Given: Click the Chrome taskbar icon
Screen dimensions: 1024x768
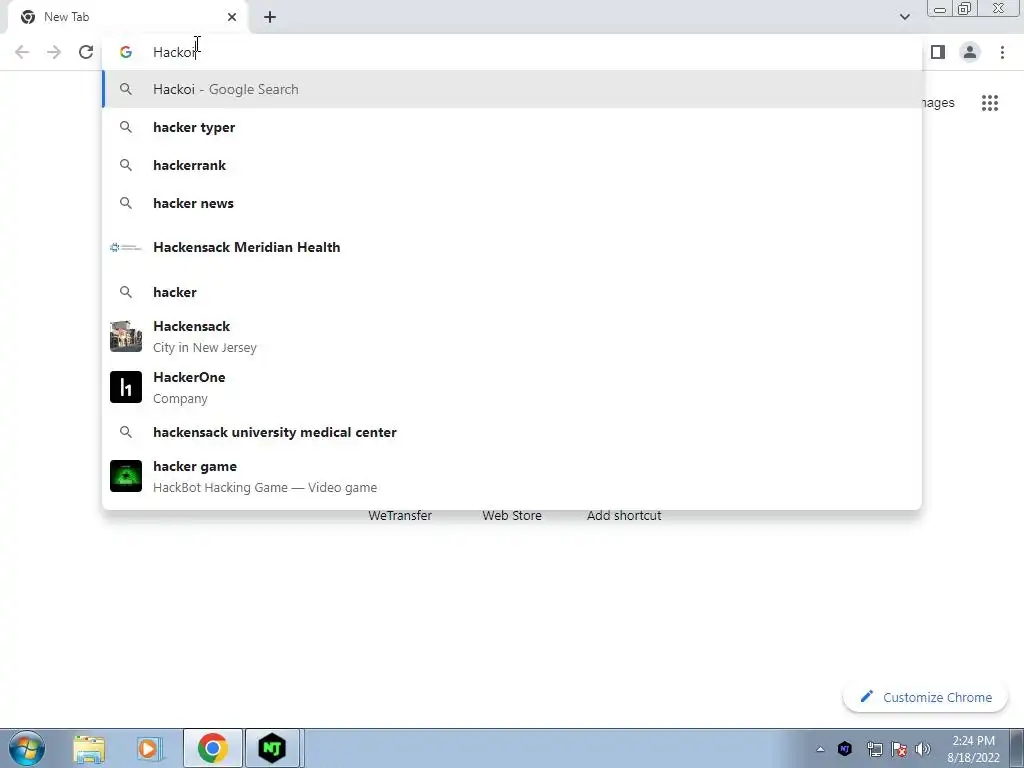Looking at the screenshot, I should point(212,748).
